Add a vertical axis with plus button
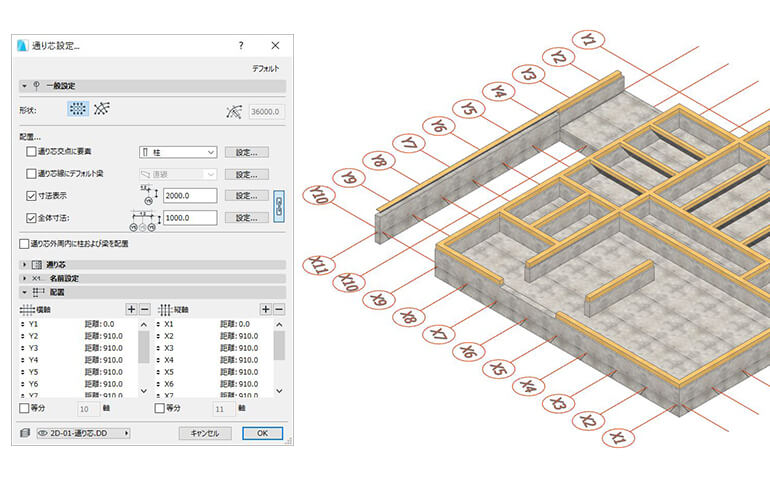 pos(266,310)
